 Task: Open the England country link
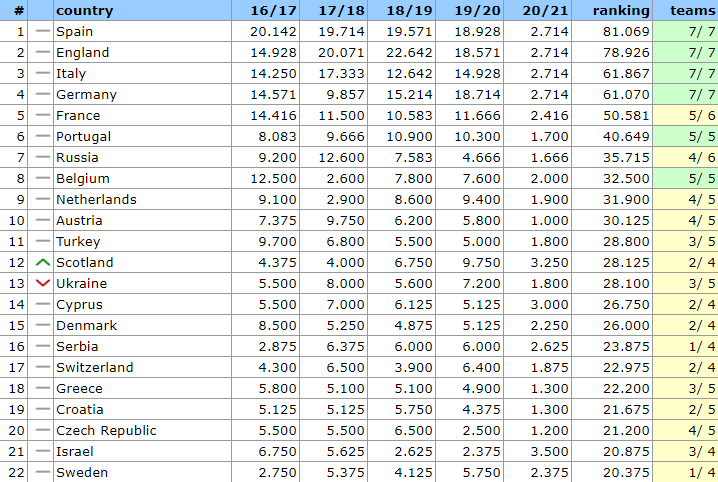tap(83, 53)
